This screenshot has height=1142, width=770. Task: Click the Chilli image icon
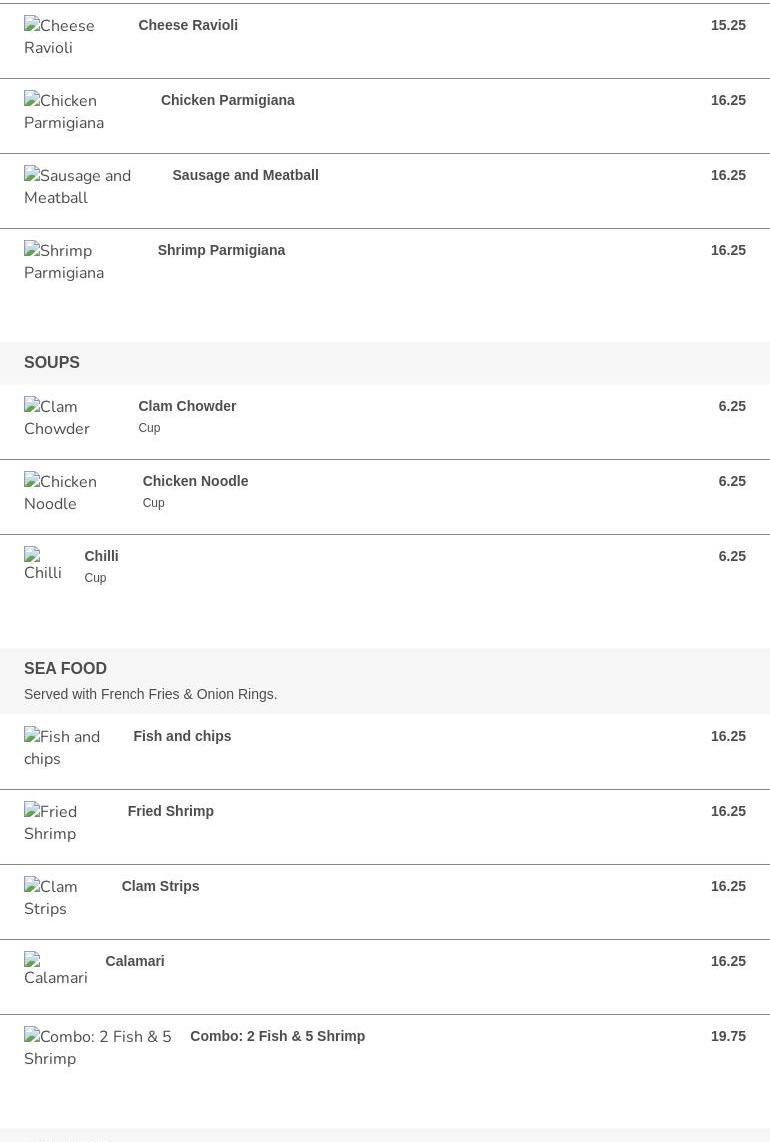(43, 564)
